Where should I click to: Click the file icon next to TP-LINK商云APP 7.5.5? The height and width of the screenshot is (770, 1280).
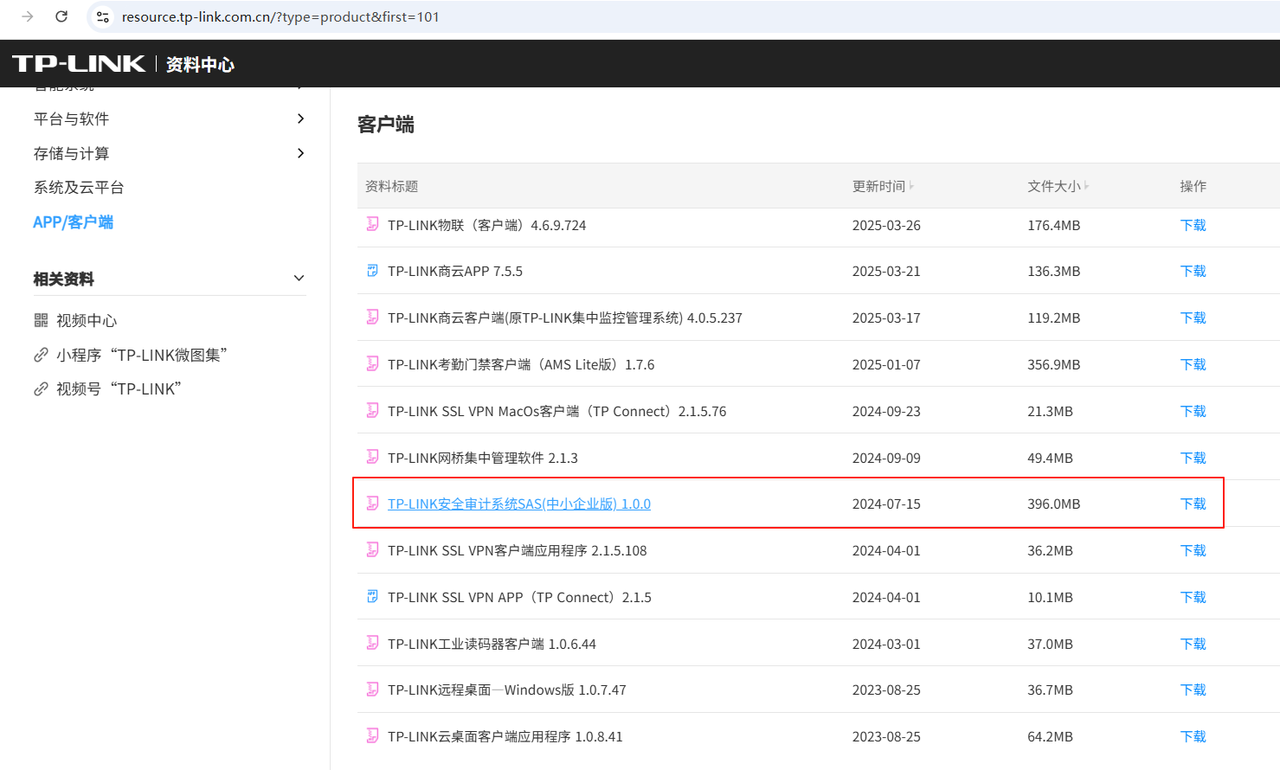click(x=371, y=270)
